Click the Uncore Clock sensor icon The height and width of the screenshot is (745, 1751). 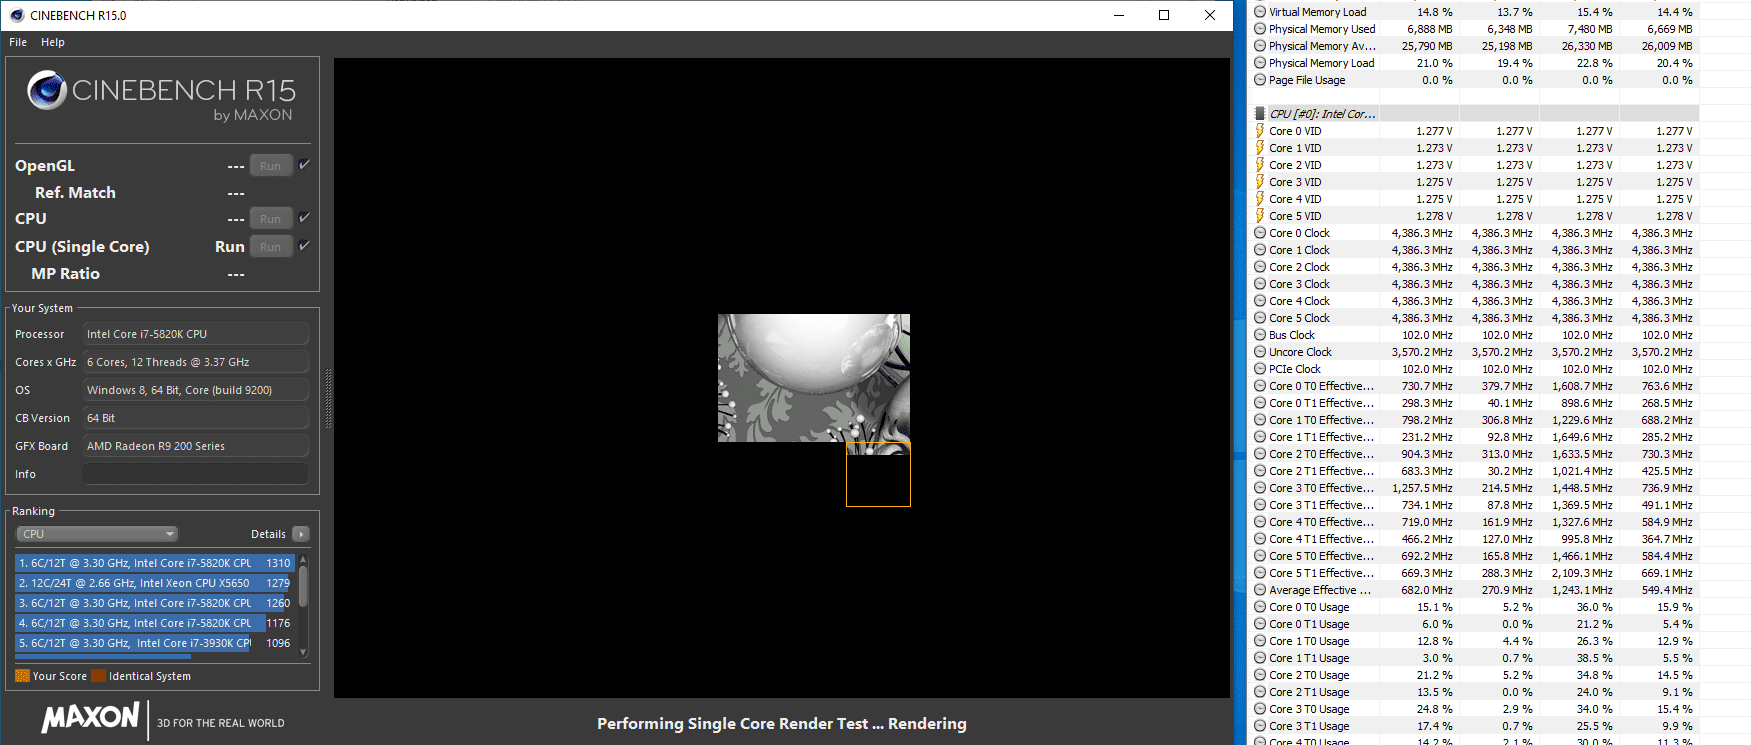(x=1260, y=352)
